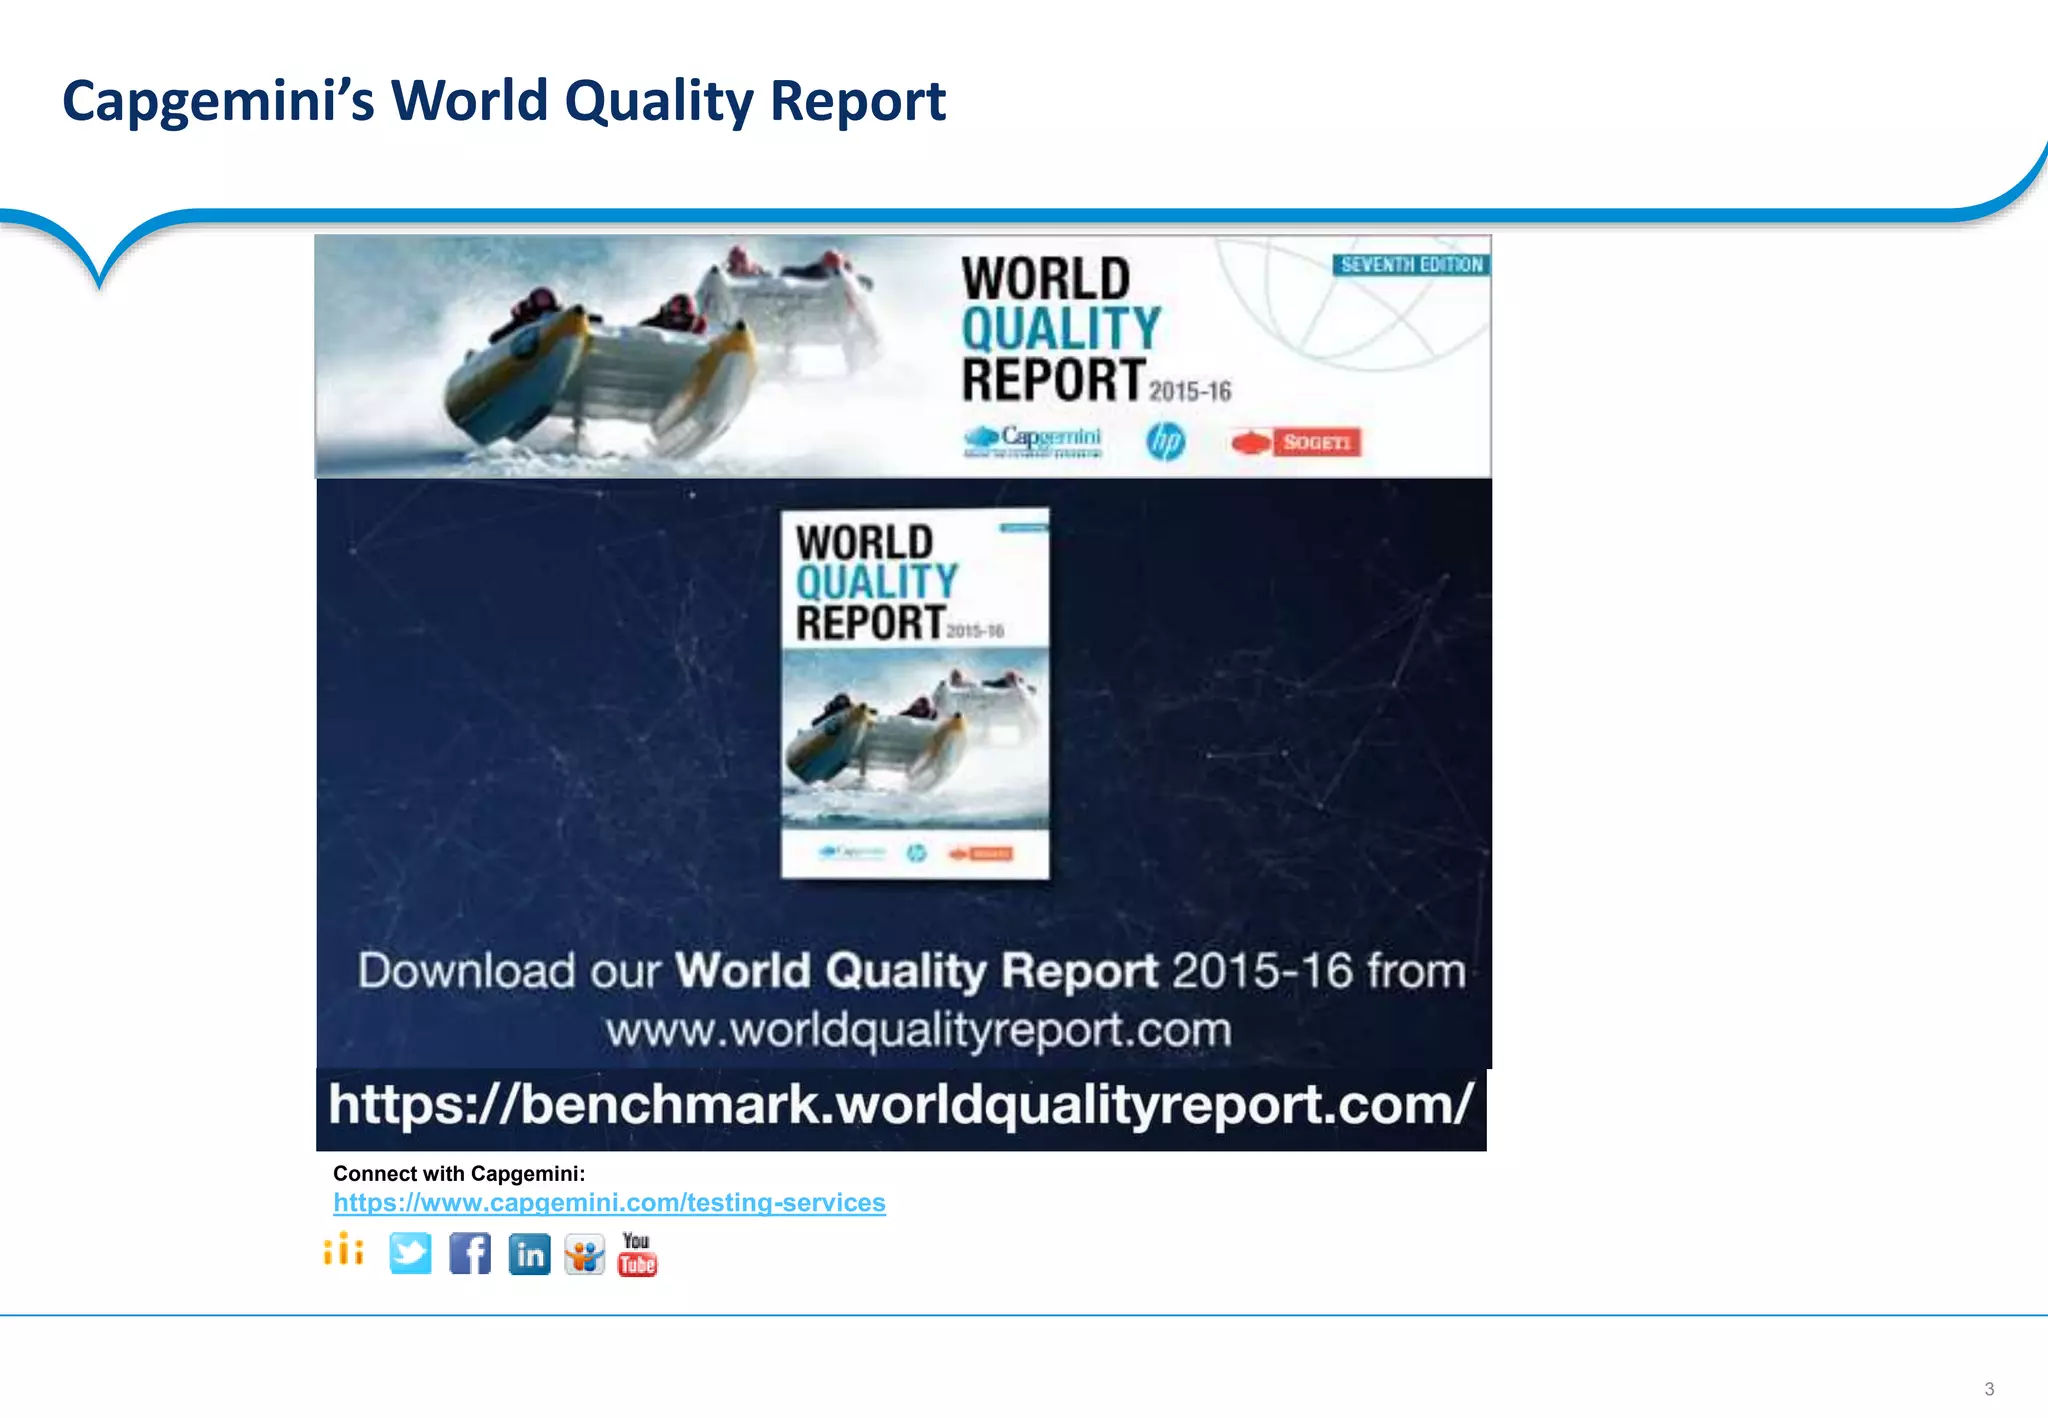
Task: Click the slide page number 3
Action: tap(1989, 1389)
